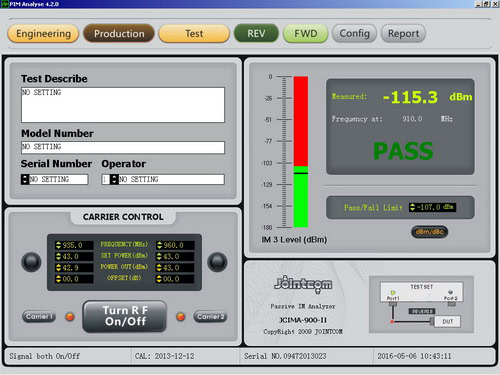Click the Model Number input field
This screenshot has width=500, height=375.
[123, 147]
